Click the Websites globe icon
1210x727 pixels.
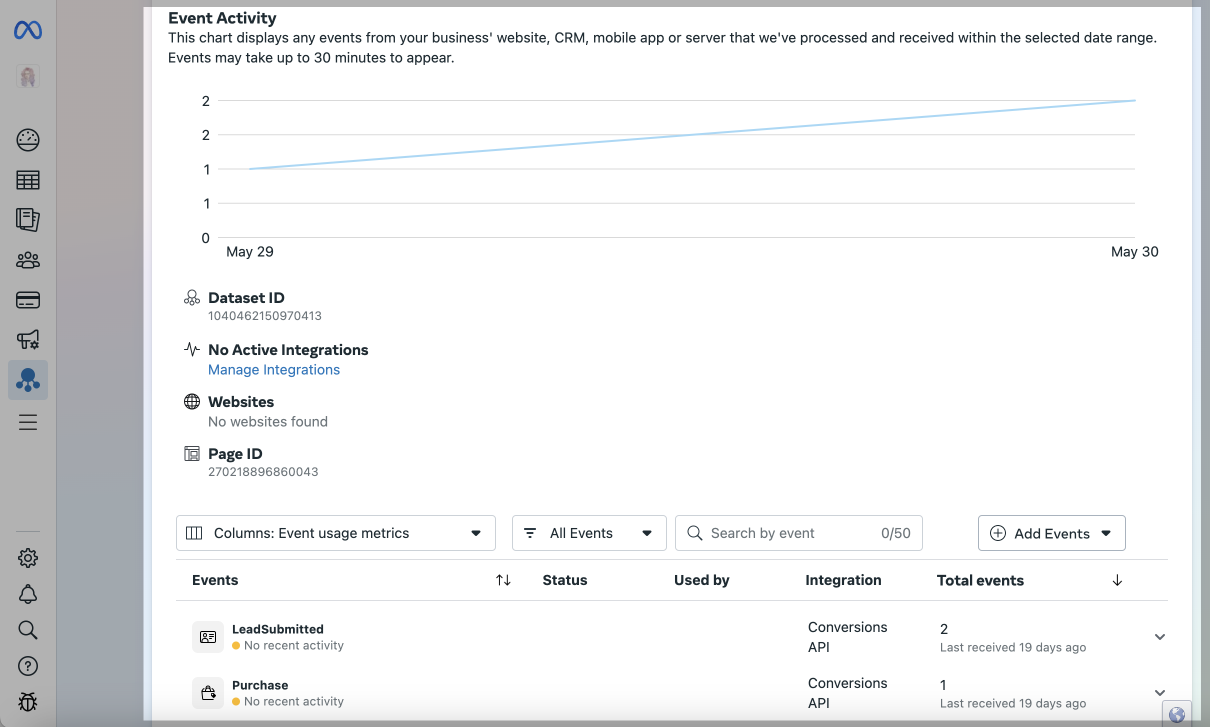pos(192,402)
